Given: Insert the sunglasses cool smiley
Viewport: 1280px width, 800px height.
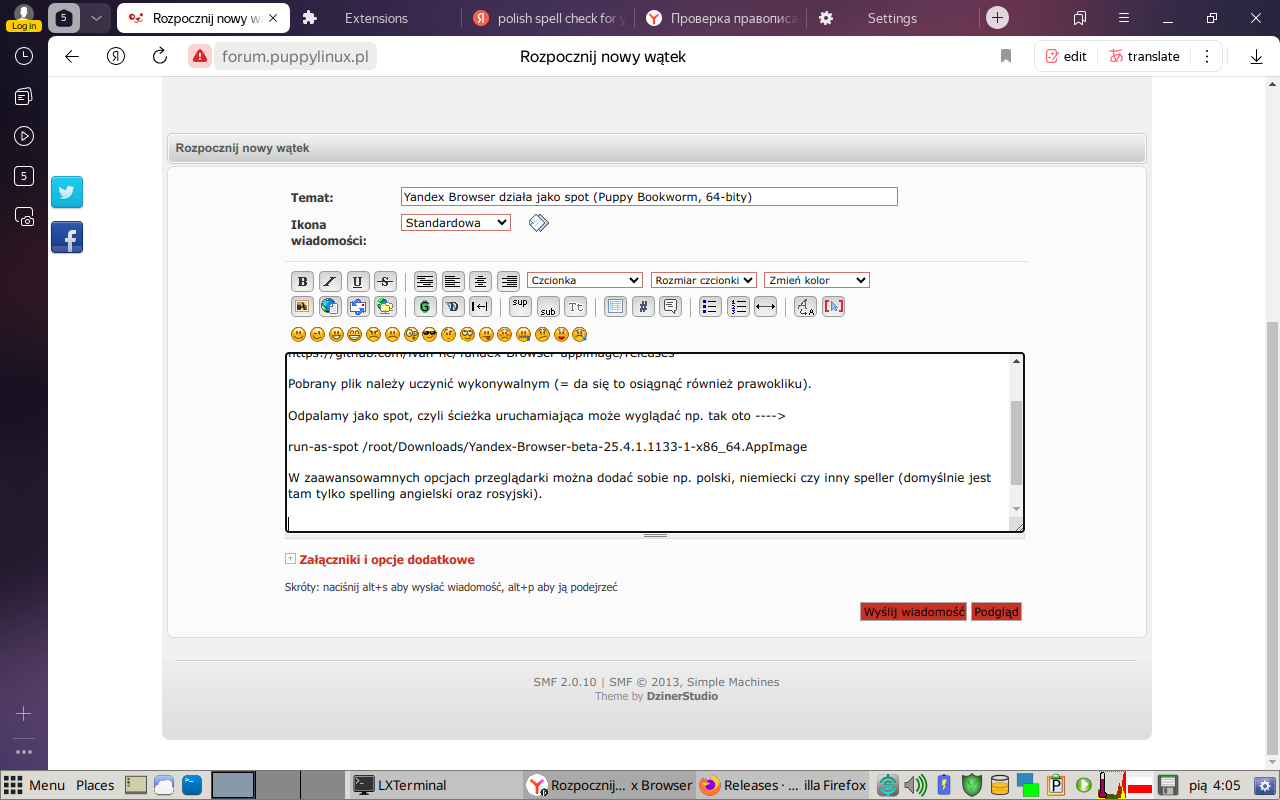Looking at the screenshot, I should point(429,334).
